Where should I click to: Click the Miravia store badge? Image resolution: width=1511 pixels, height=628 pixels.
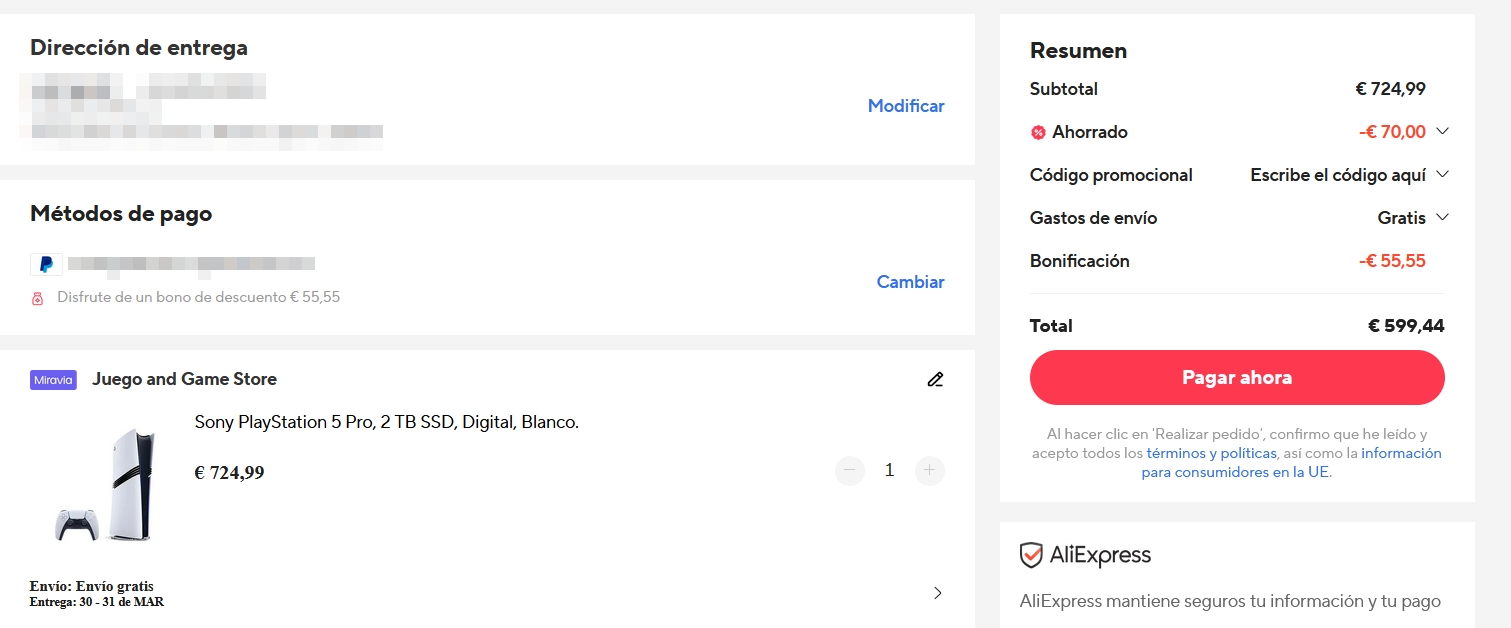point(53,380)
